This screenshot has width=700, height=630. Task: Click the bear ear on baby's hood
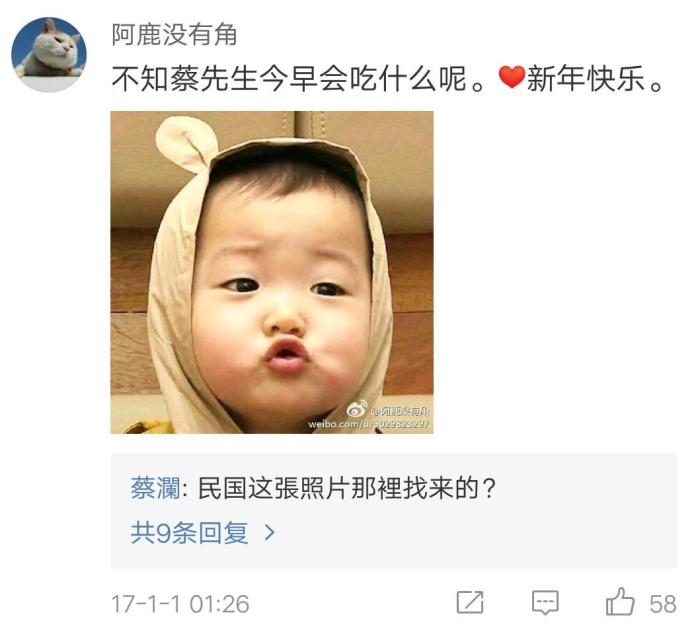186,142
